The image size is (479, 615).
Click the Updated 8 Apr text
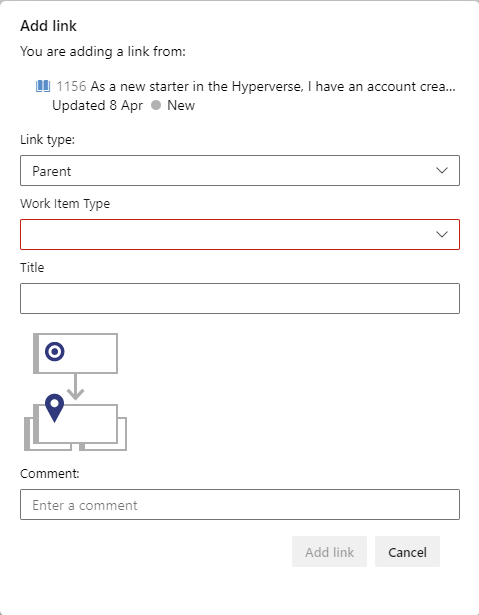coord(97,106)
